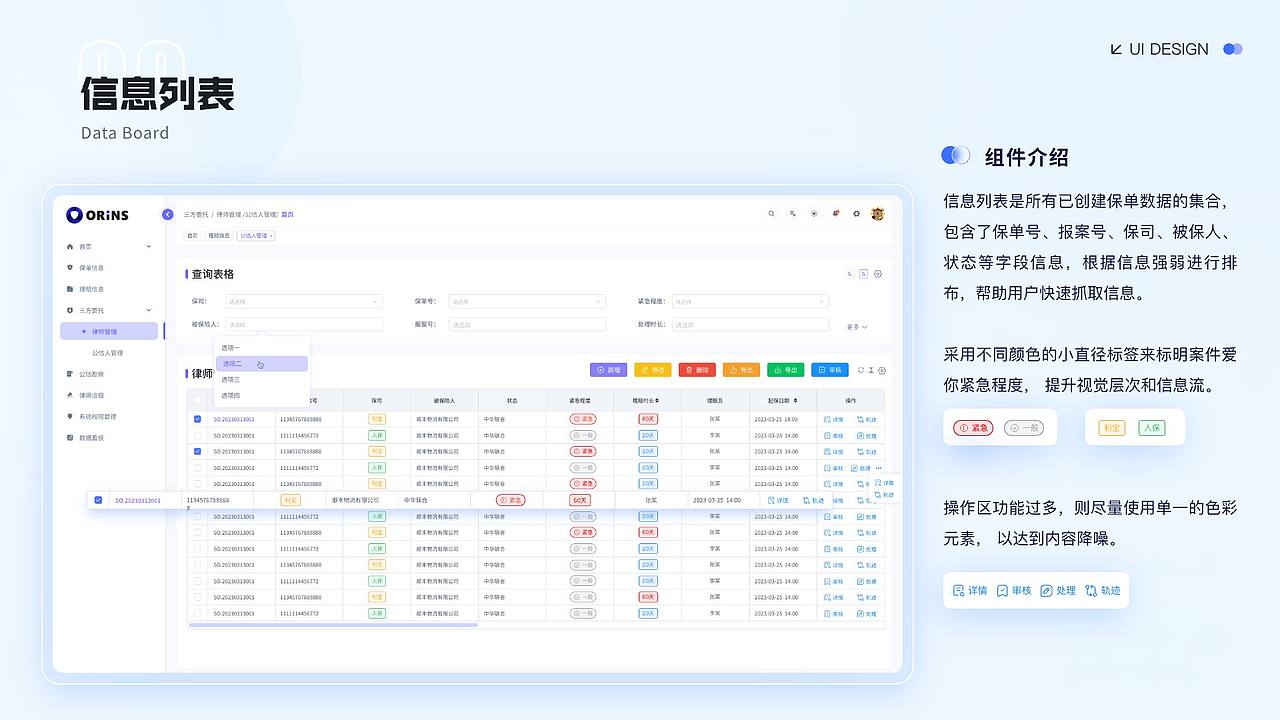Expand the 首页 chevron in the sidebar

click(149, 246)
